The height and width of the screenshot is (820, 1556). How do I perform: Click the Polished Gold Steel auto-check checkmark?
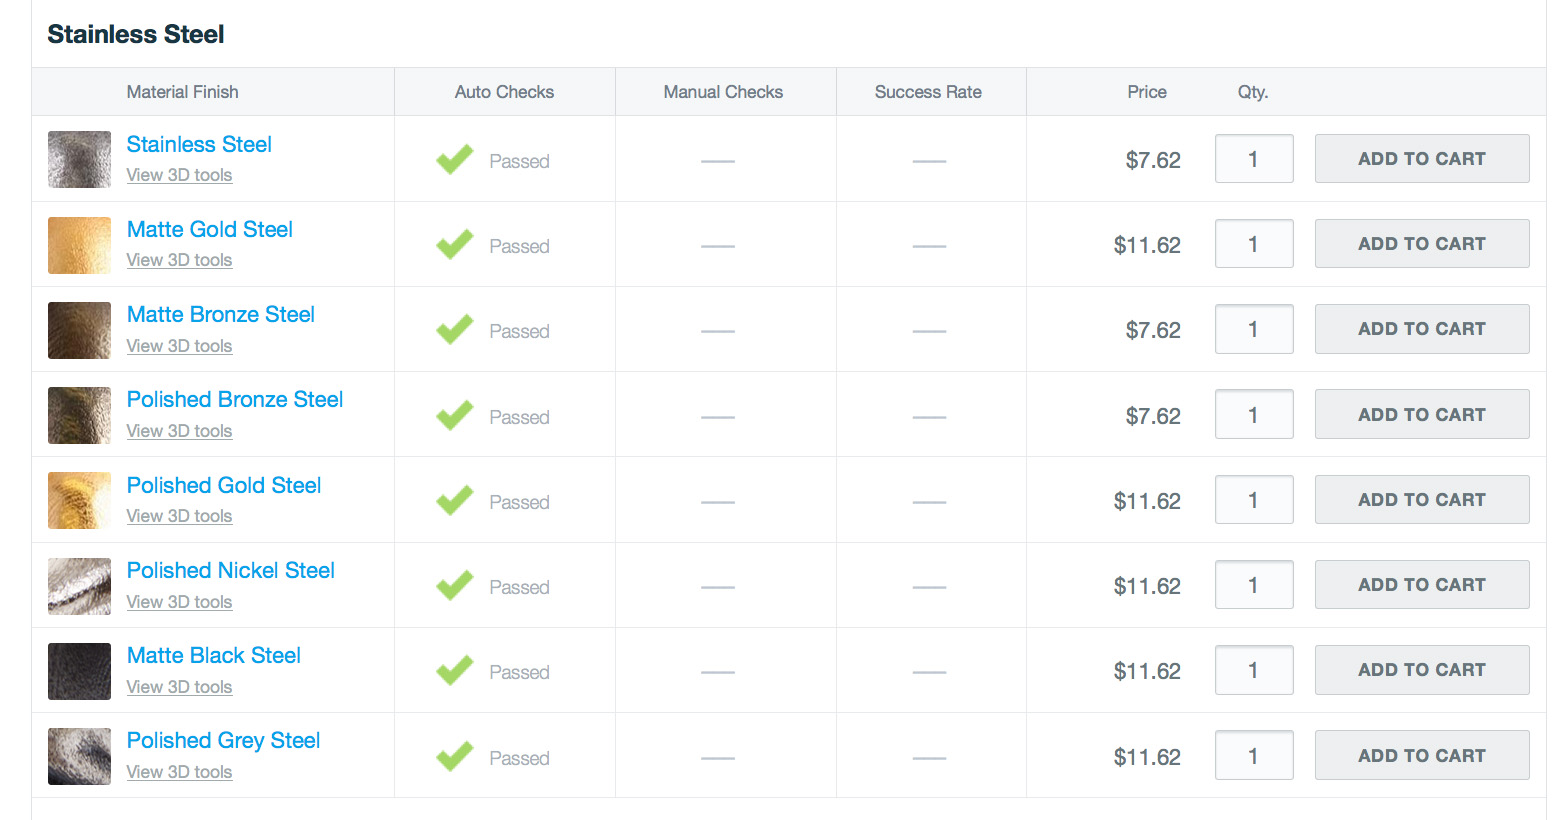(455, 500)
